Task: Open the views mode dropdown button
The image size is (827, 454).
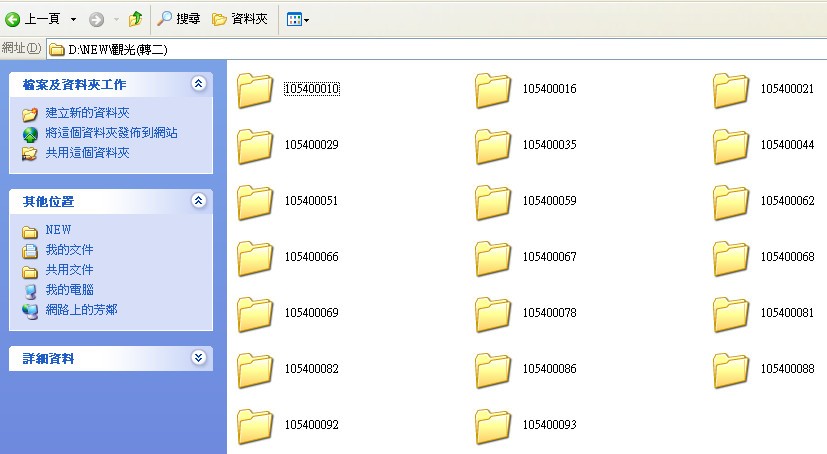Action: [x=297, y=20]
